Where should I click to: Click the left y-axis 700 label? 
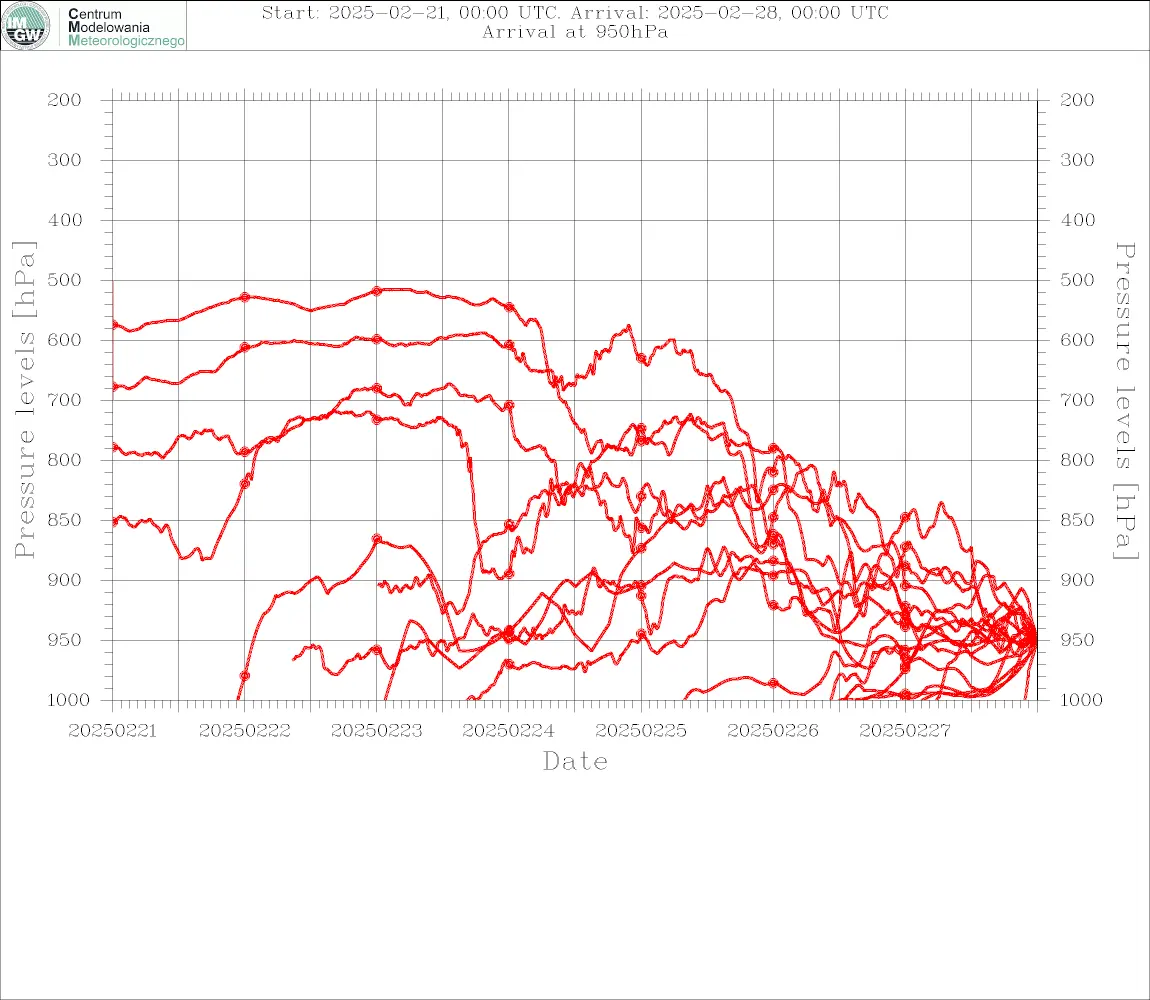(65, 401)
